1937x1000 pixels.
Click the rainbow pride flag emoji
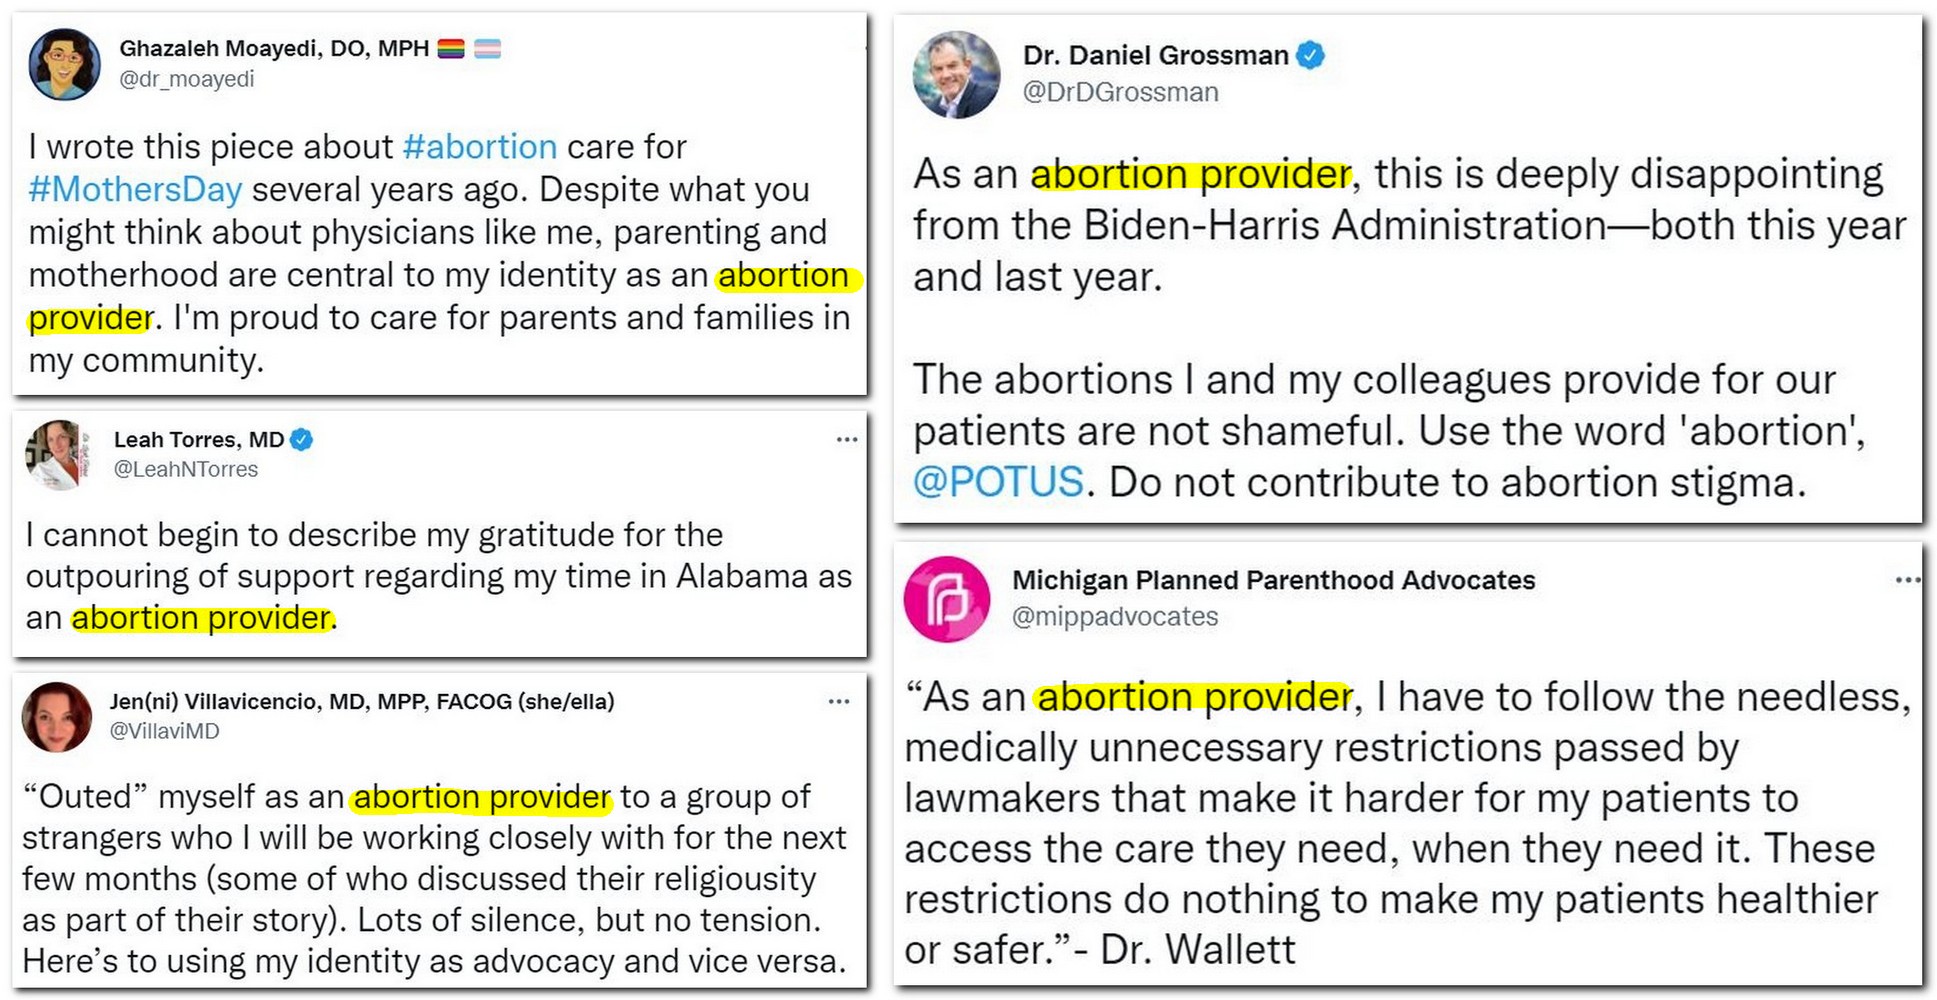451,48
